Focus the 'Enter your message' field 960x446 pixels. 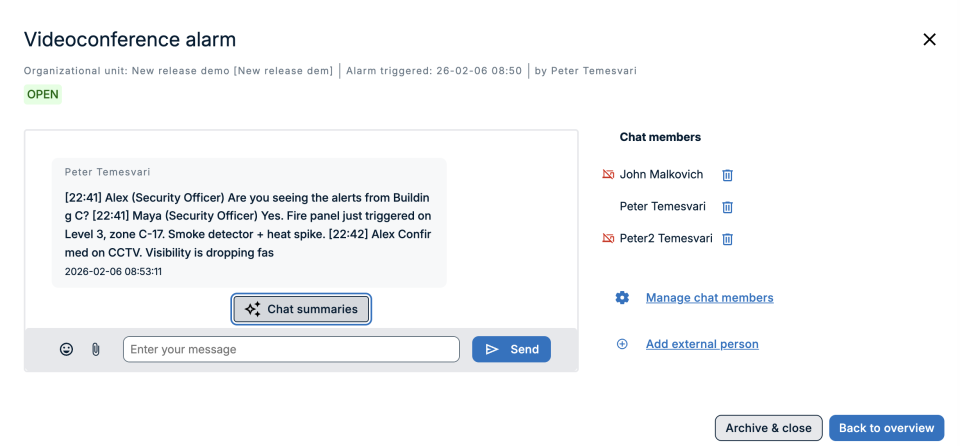291,349
